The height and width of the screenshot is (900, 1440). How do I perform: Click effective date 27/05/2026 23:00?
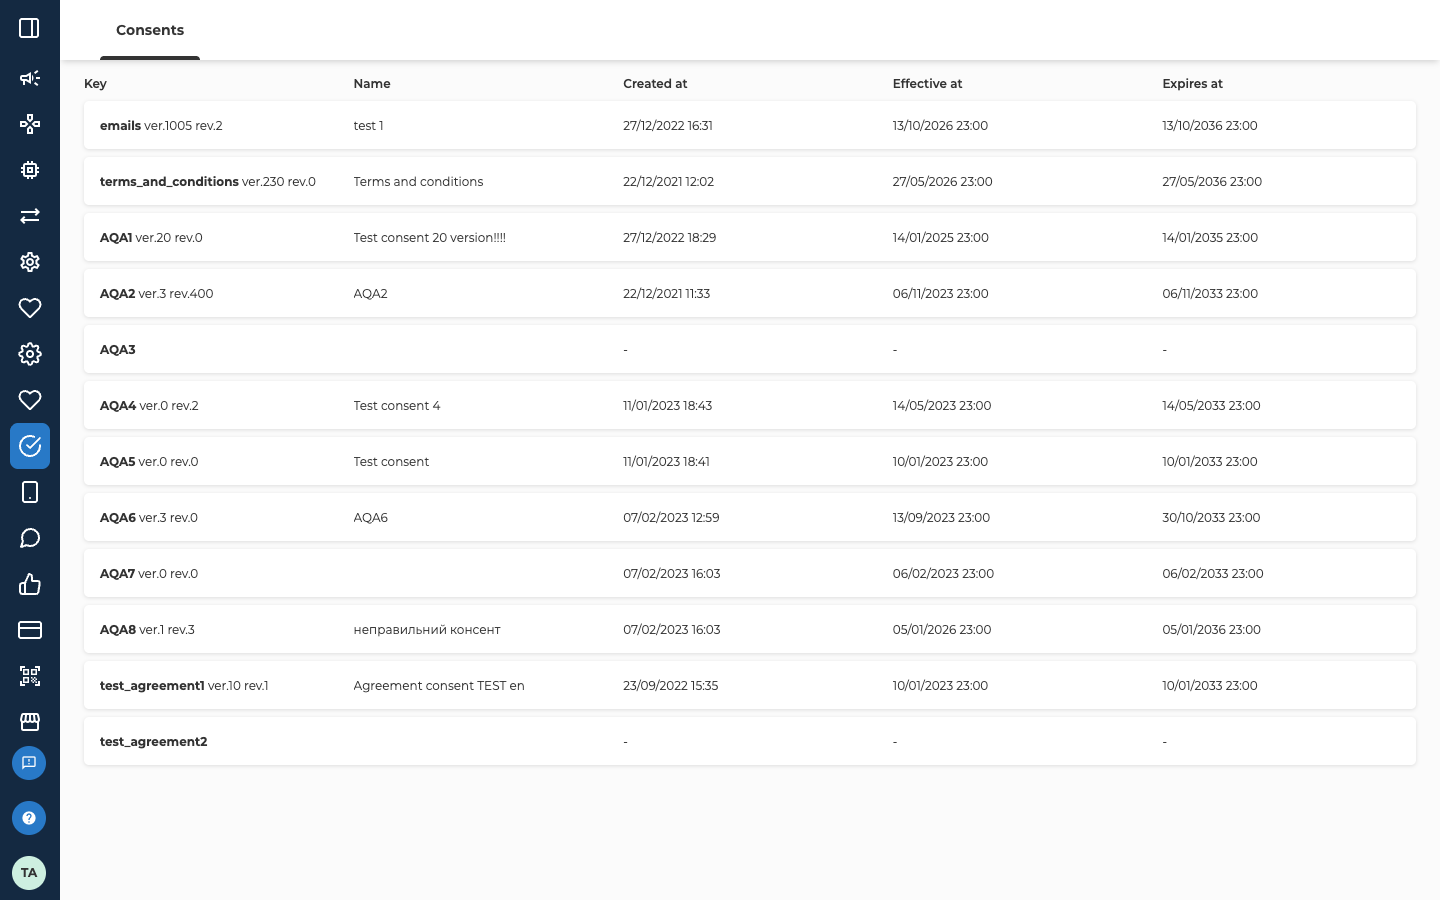(943, 182)
